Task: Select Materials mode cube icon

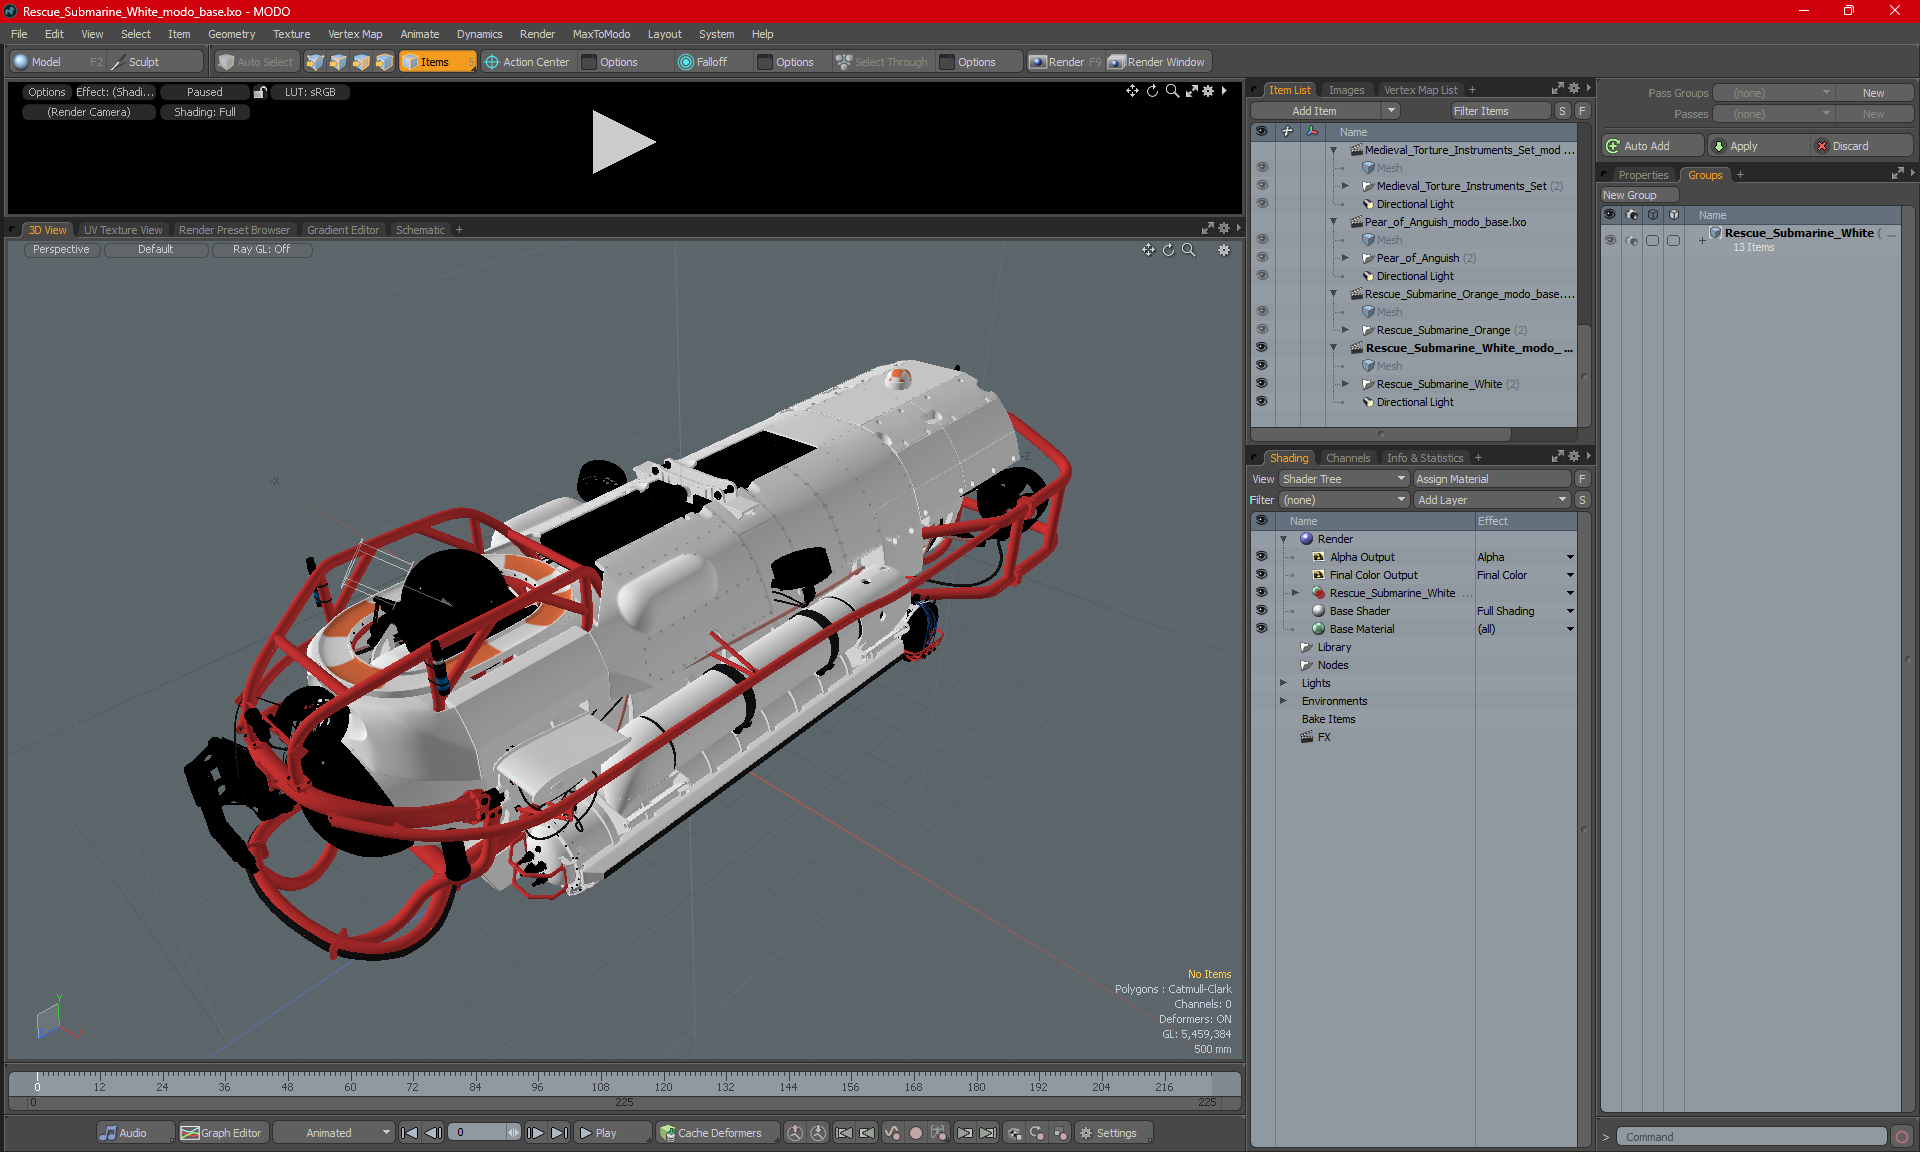Action: point(384,62)
